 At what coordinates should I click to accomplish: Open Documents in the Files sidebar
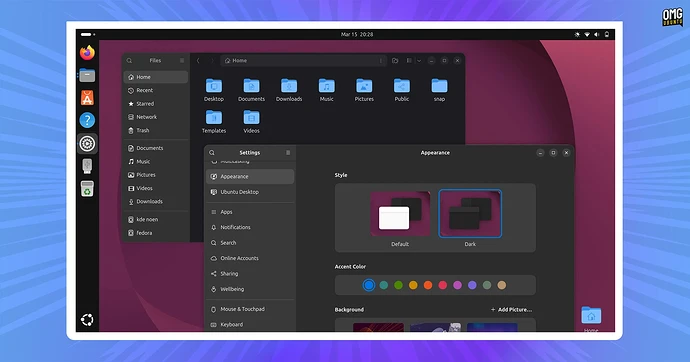[156, 148]
